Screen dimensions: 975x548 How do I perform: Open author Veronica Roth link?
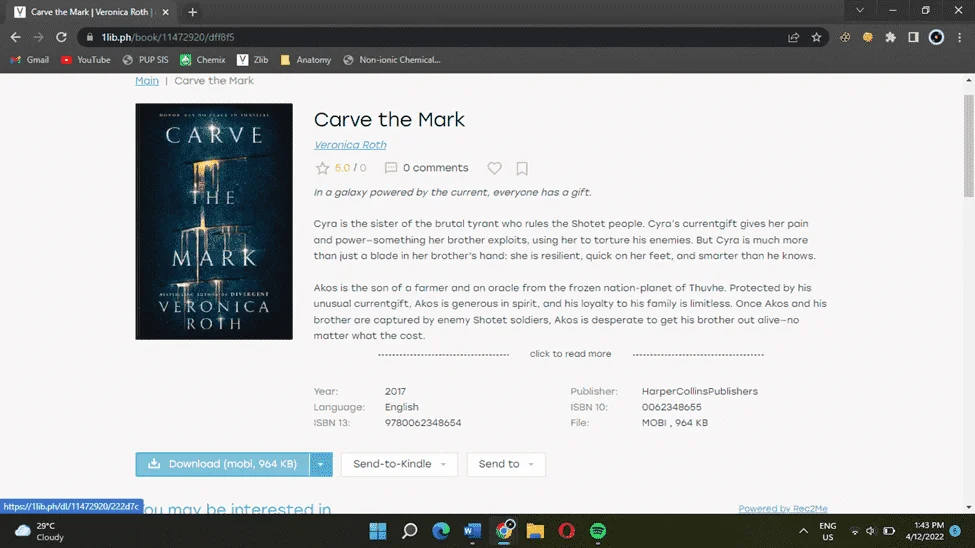point(350,145)
